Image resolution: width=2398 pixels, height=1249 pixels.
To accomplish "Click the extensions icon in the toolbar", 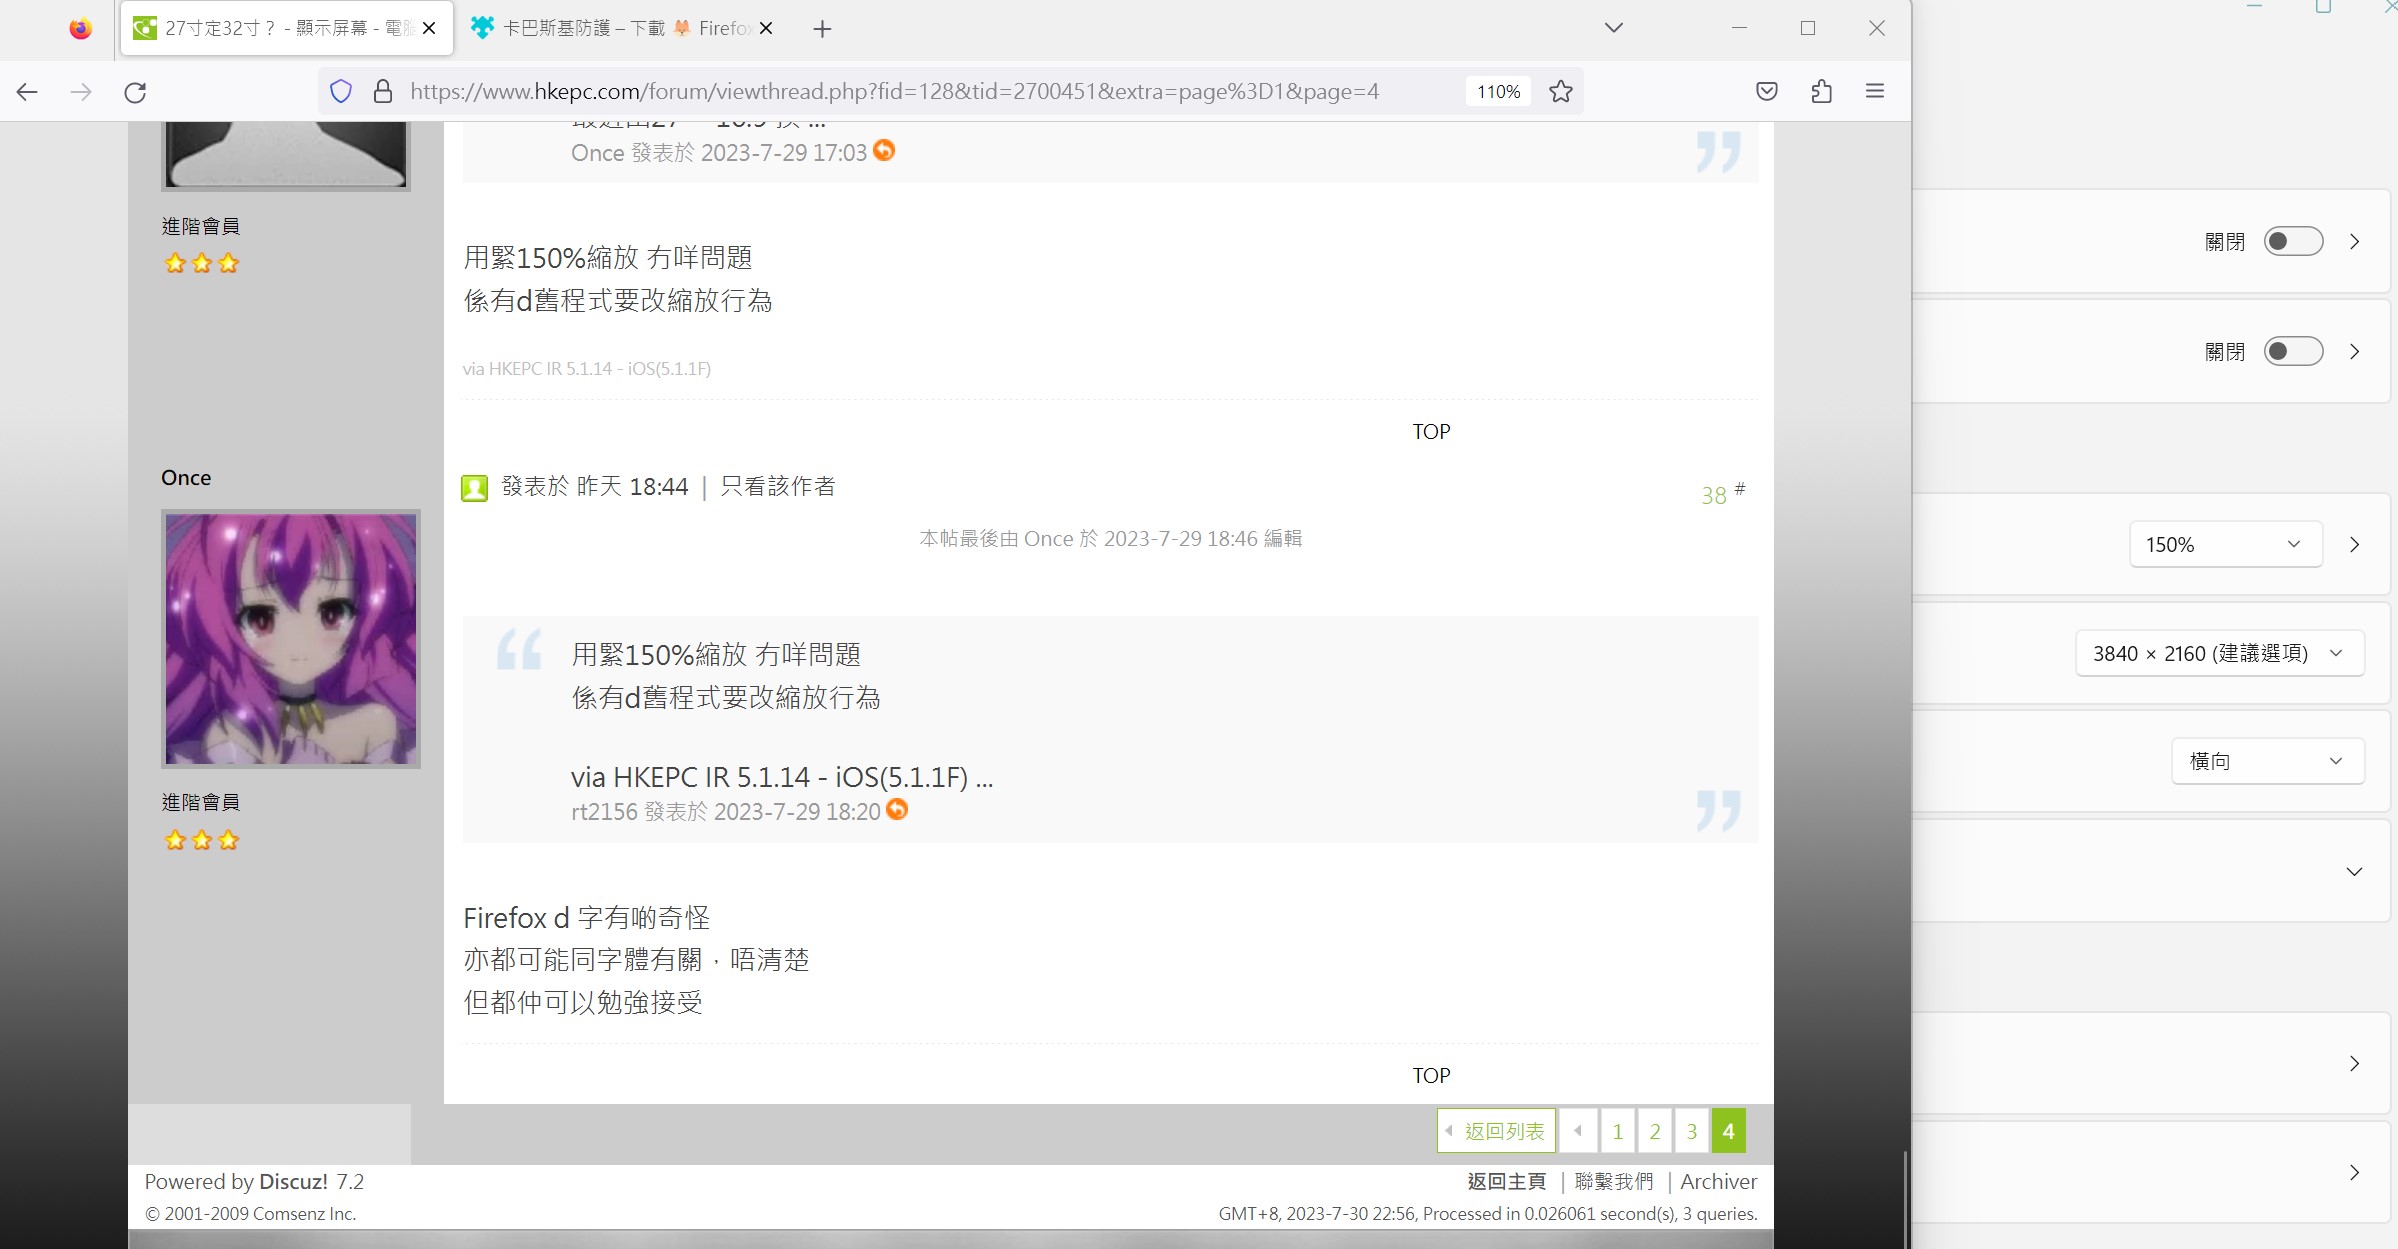I will (1821, 91).
